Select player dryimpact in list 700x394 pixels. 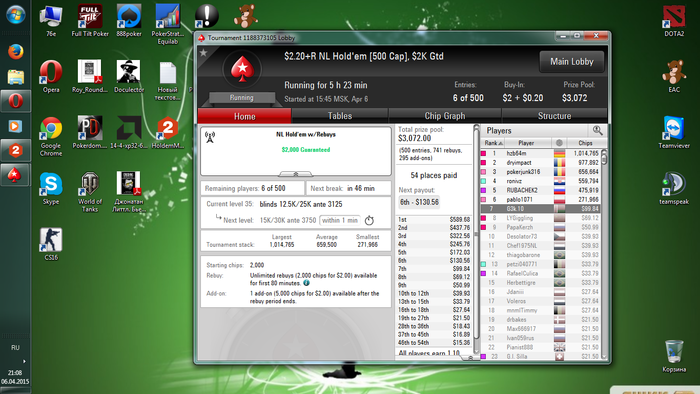tap(541, 163)
